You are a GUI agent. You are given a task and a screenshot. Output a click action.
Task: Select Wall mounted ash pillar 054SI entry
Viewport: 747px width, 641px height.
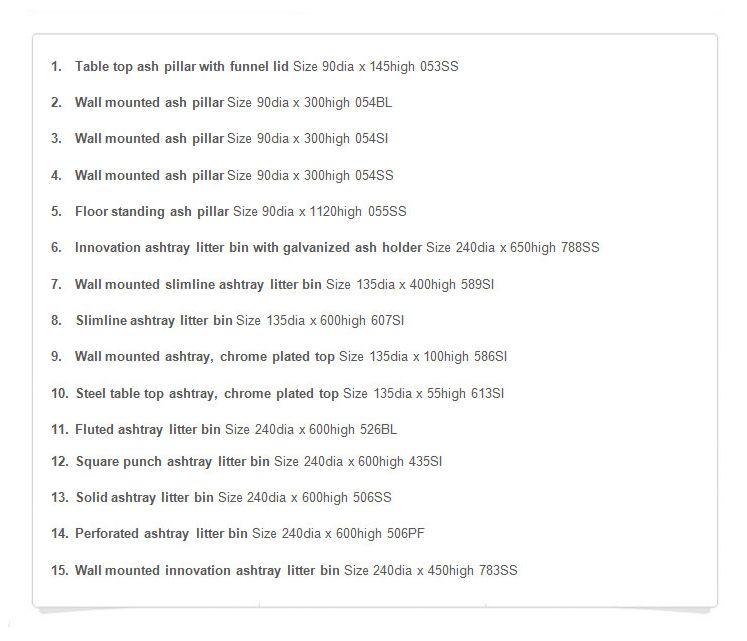point(220,139)
